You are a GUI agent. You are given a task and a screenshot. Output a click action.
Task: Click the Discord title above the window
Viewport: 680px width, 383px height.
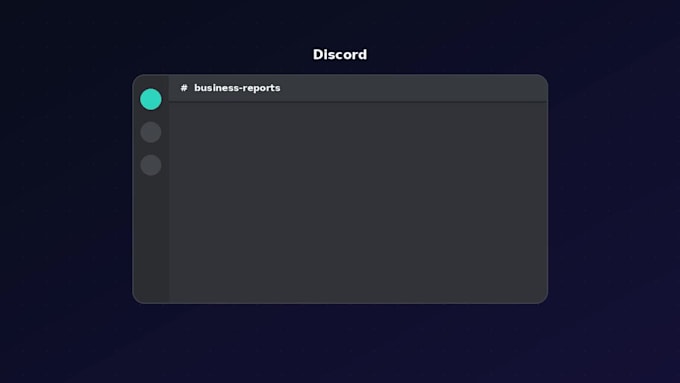(340, 55)
